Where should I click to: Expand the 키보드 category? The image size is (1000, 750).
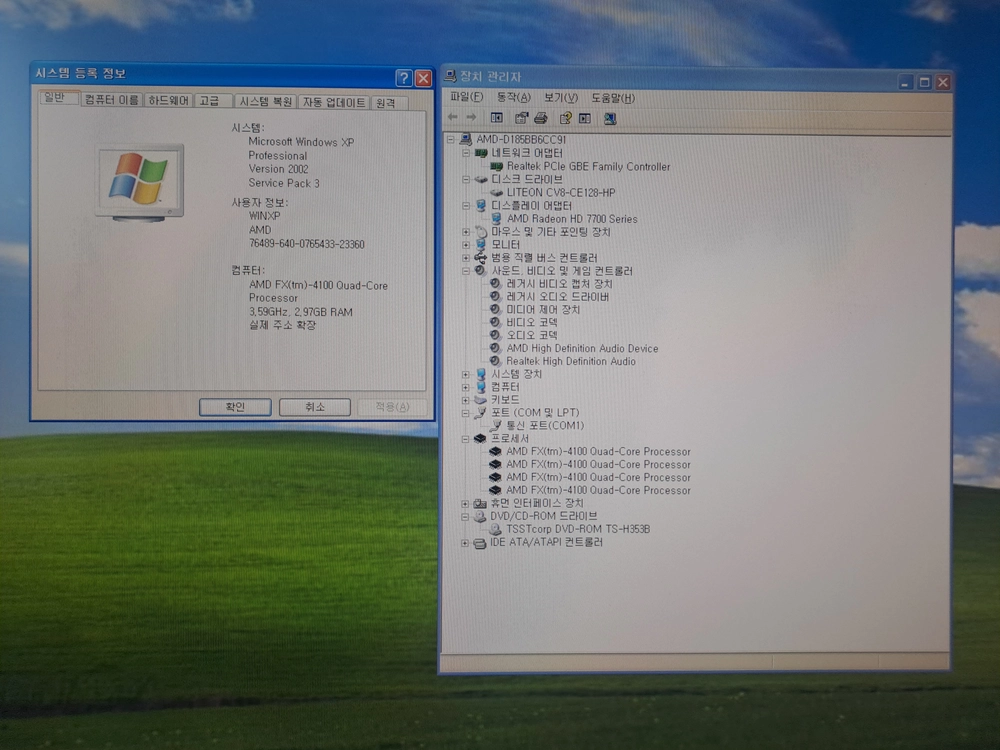466,400
